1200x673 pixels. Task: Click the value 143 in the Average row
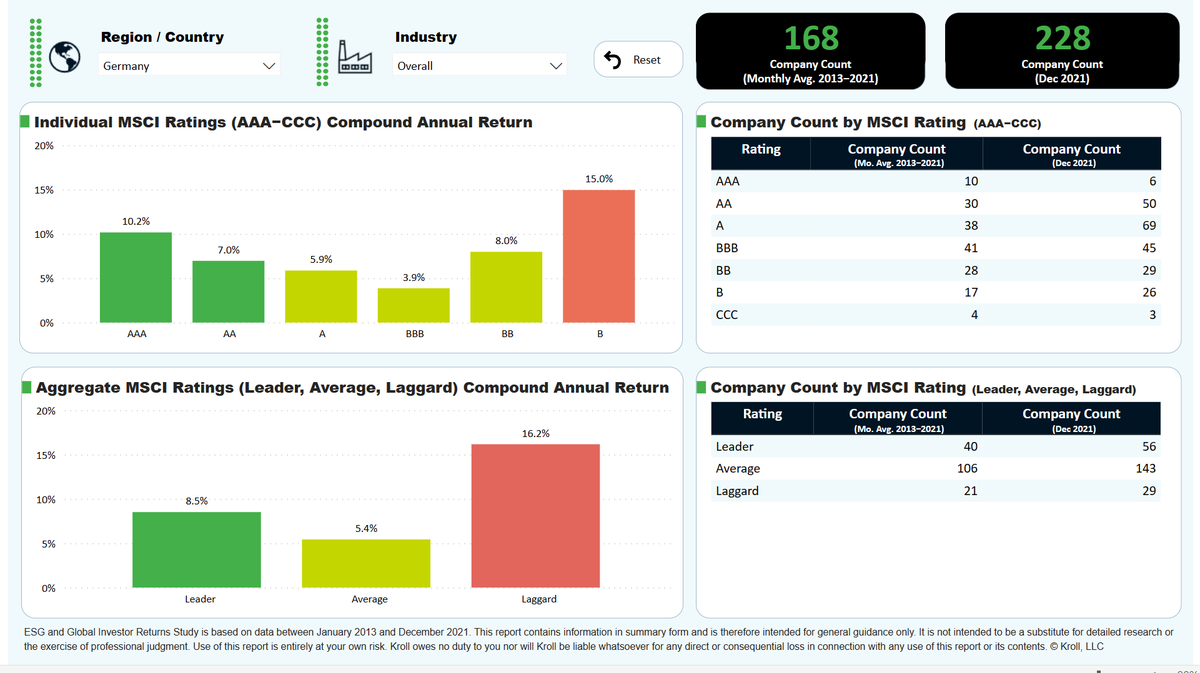click(1145, 469)
